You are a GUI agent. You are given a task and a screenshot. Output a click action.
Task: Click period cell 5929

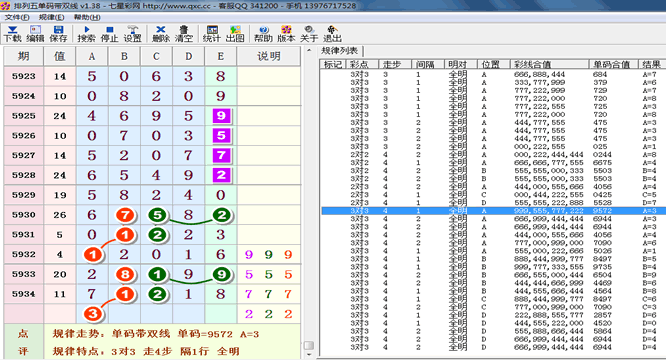(24, 195)
